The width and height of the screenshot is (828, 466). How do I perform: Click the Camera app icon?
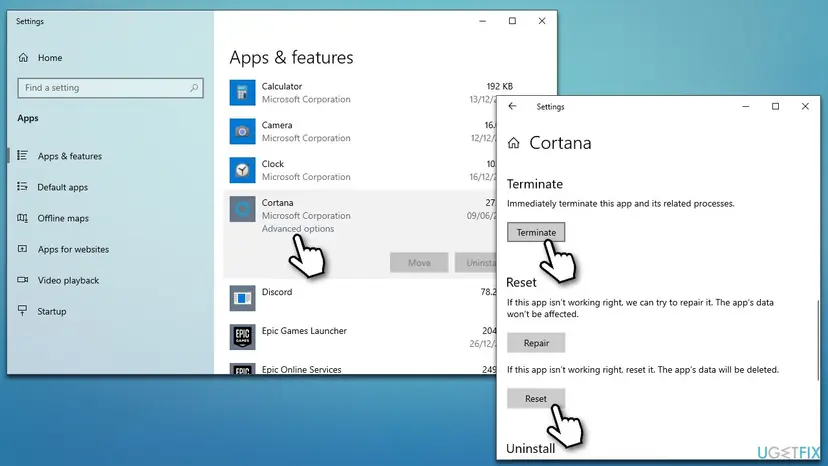(x=242, y=132)
